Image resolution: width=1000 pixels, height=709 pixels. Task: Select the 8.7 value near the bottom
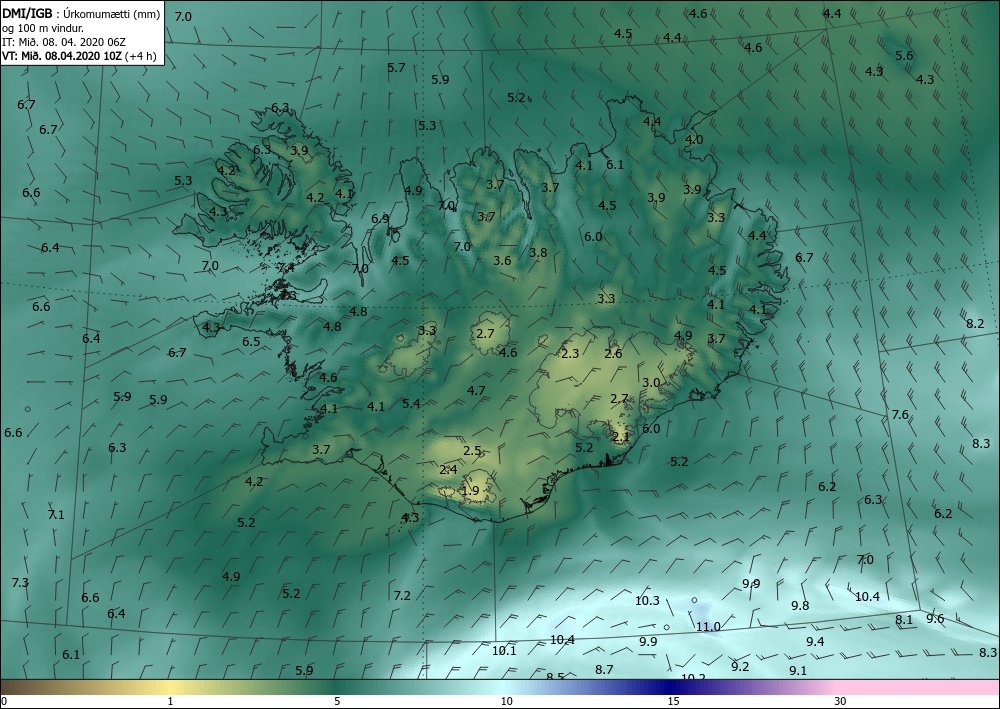(604, 669)
